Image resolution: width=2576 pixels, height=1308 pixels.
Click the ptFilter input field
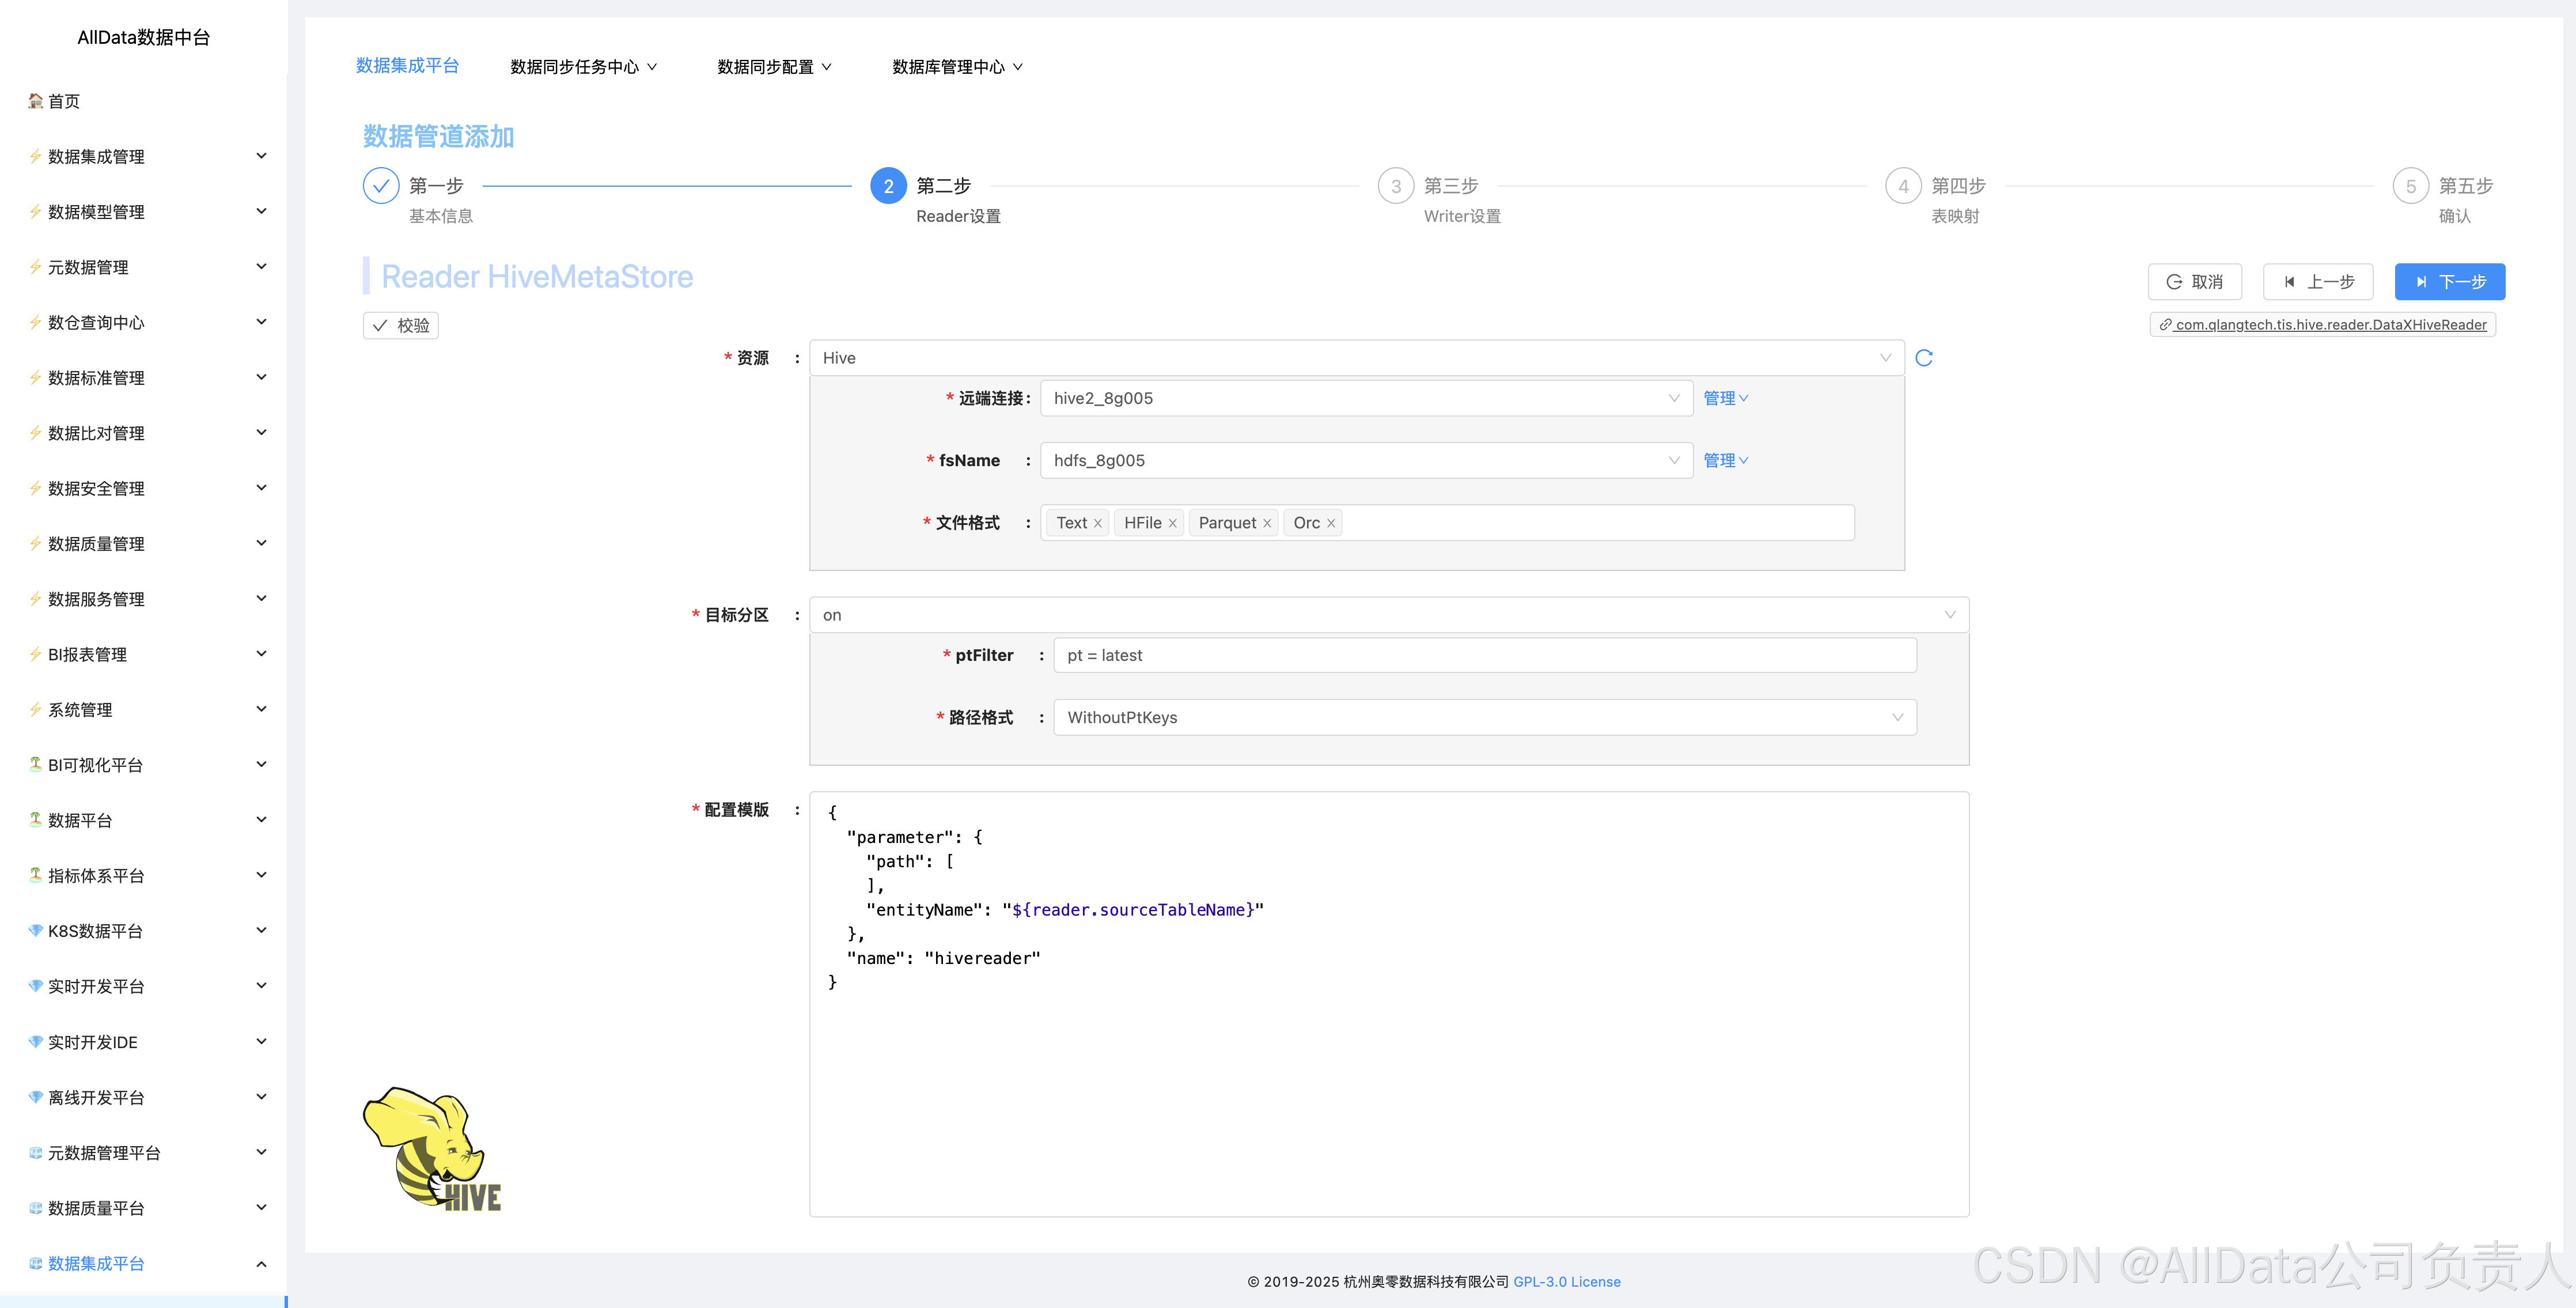click(x=1485, y=655)
